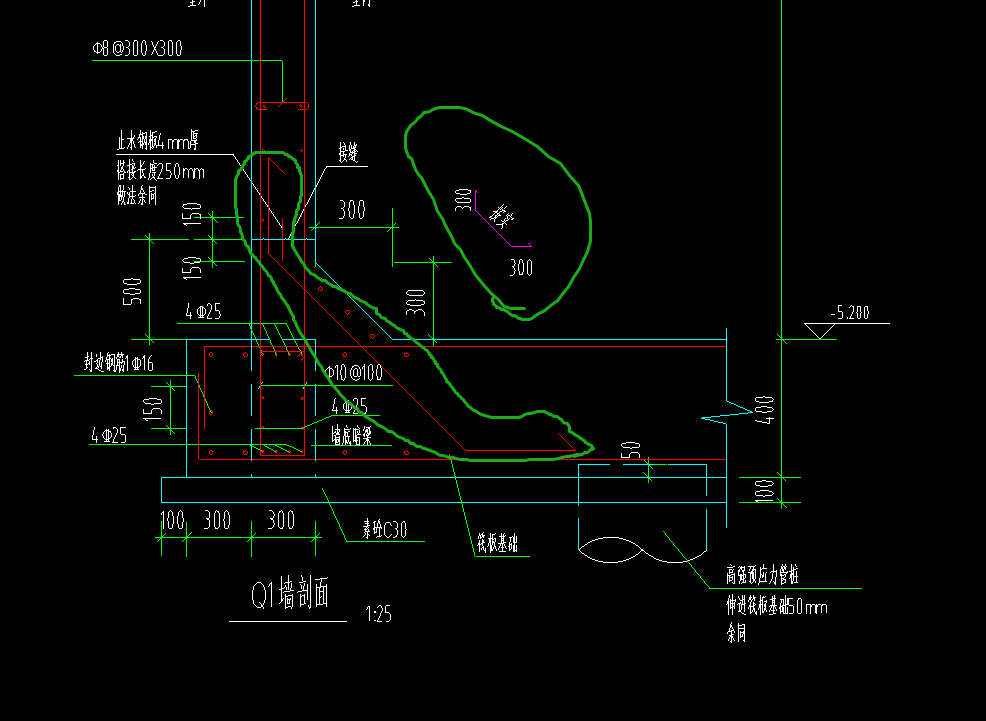
Task: Click the 筏板基础 label
Action: (x=497, y=543)
